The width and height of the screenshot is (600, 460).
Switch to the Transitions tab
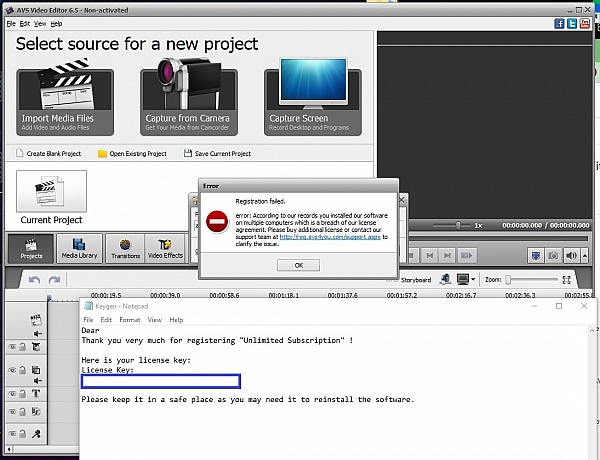[x=126, y=248]
